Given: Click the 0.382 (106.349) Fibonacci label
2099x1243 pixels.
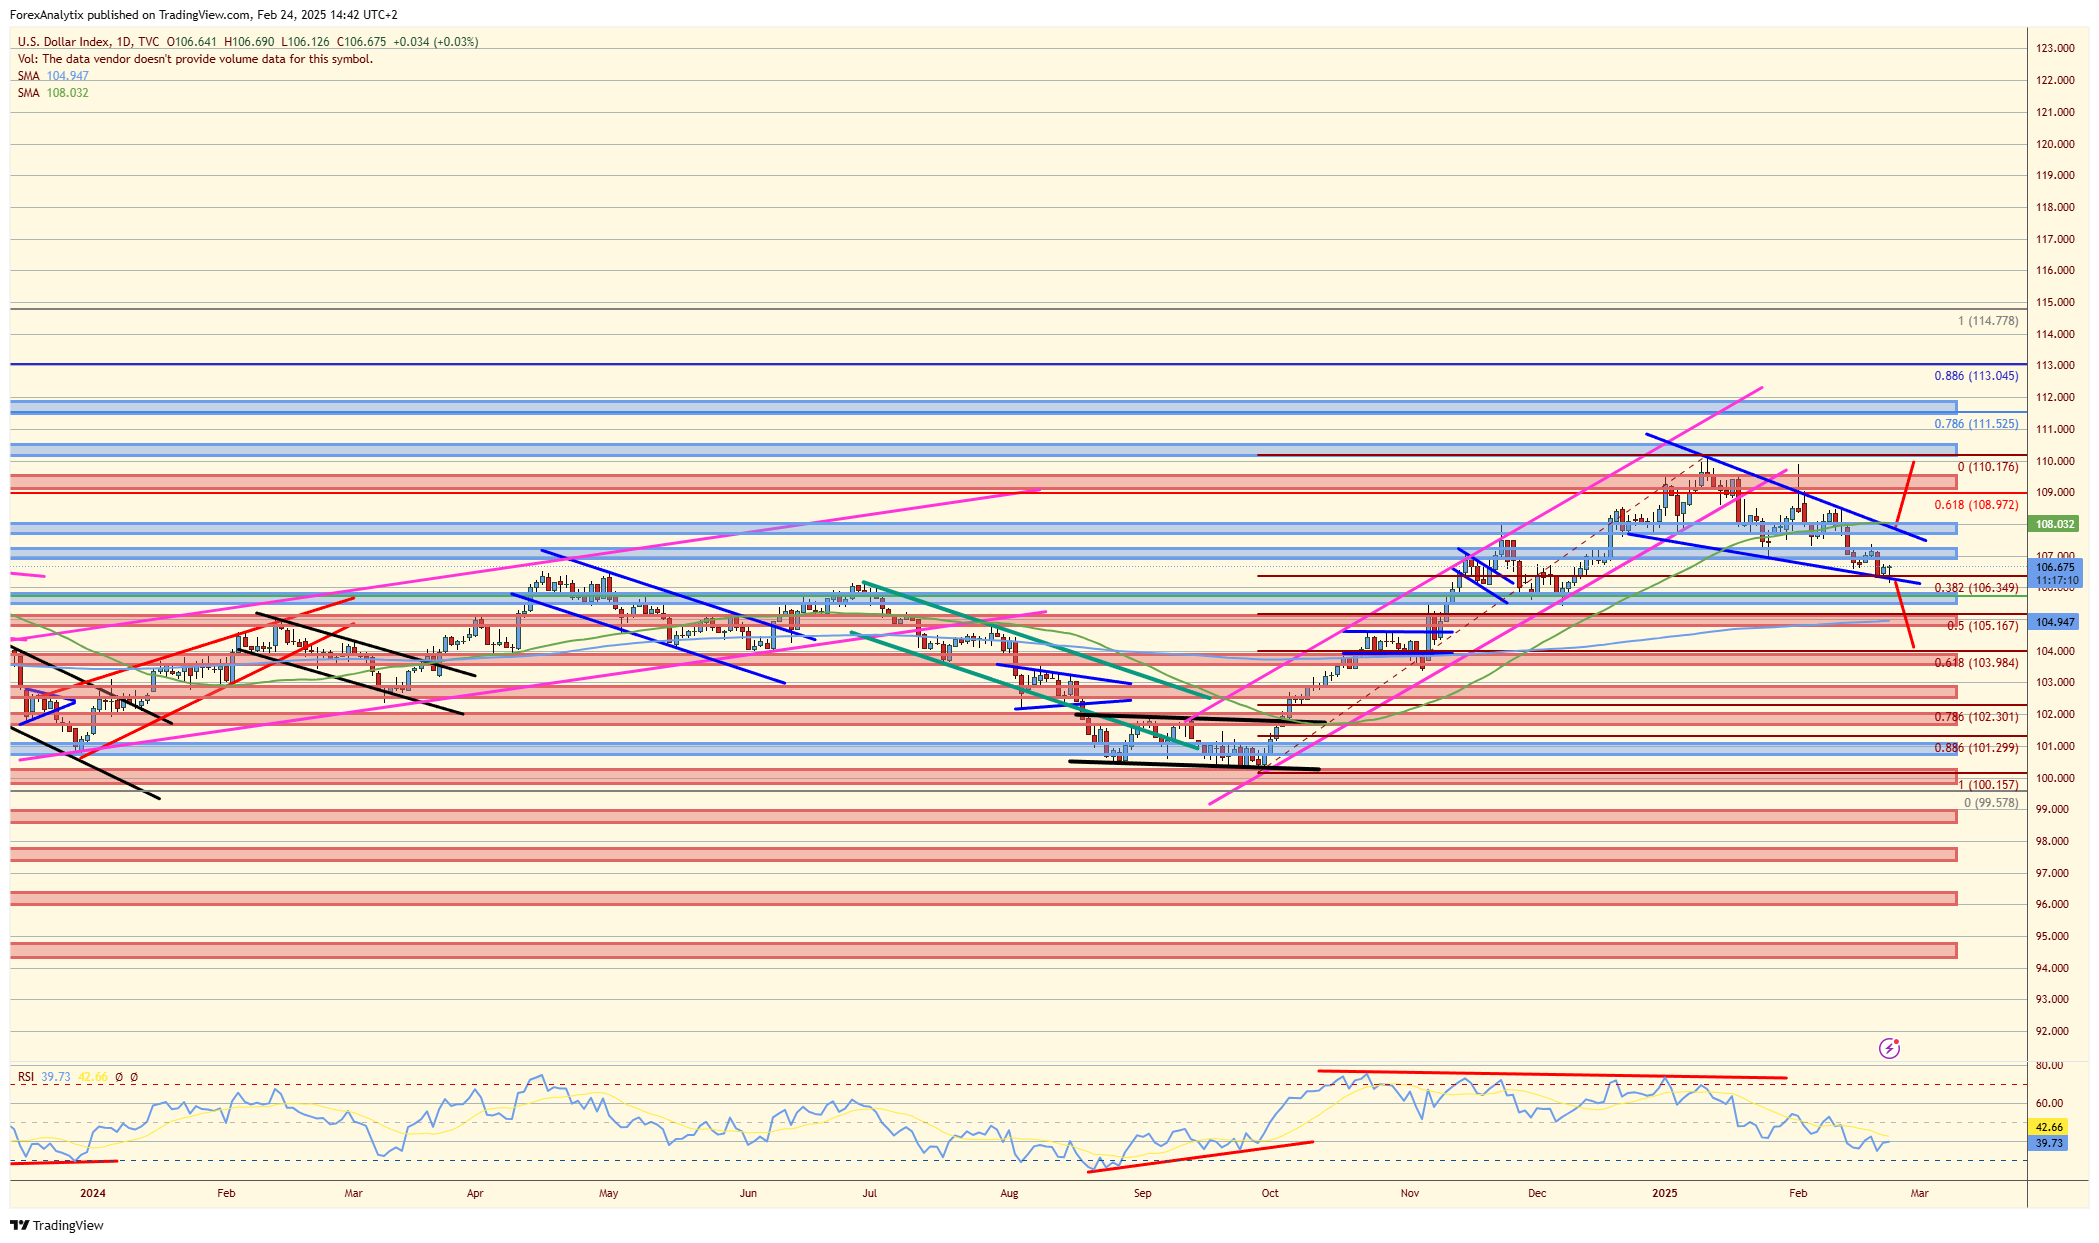Looking at the screenshot, I should point(1976,588).
